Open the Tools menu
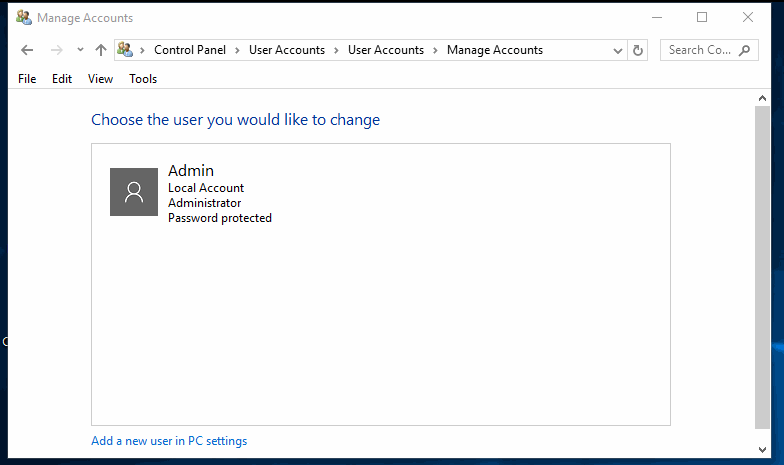Viewport: 784px width, 465px height. coord(143,79)
